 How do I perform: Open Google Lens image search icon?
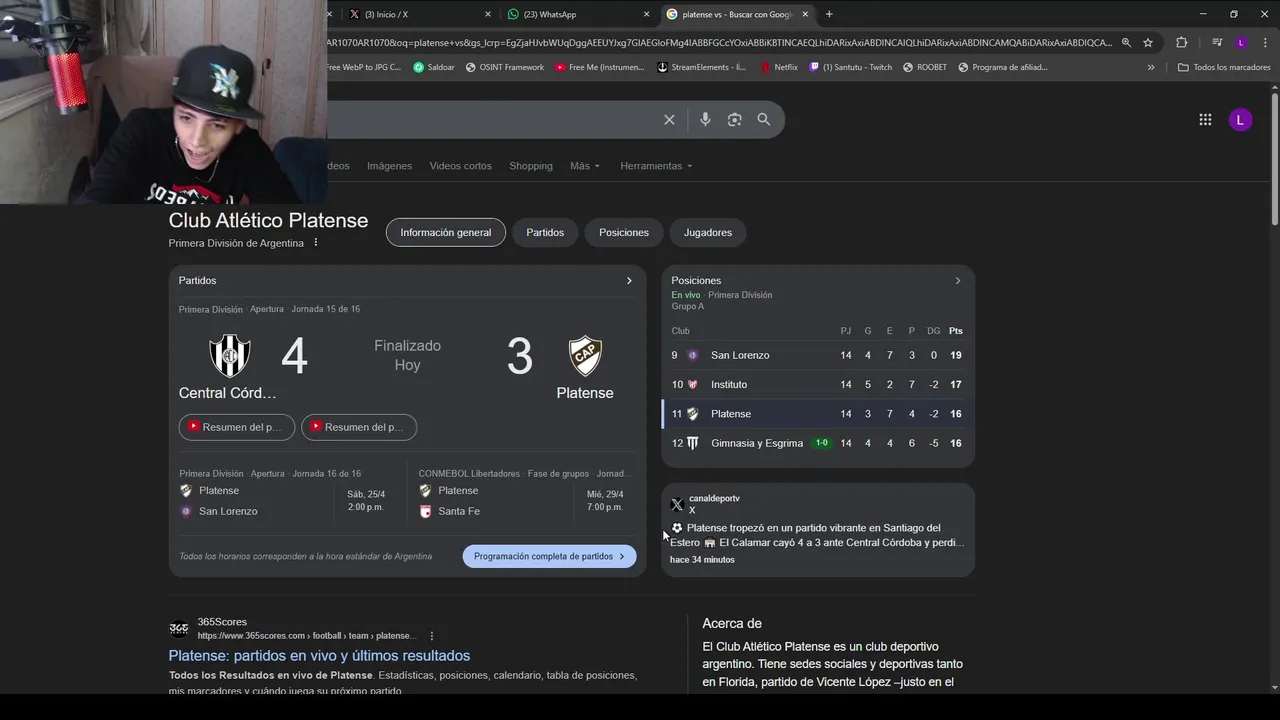pyautogui.click(x=734, y=119)
